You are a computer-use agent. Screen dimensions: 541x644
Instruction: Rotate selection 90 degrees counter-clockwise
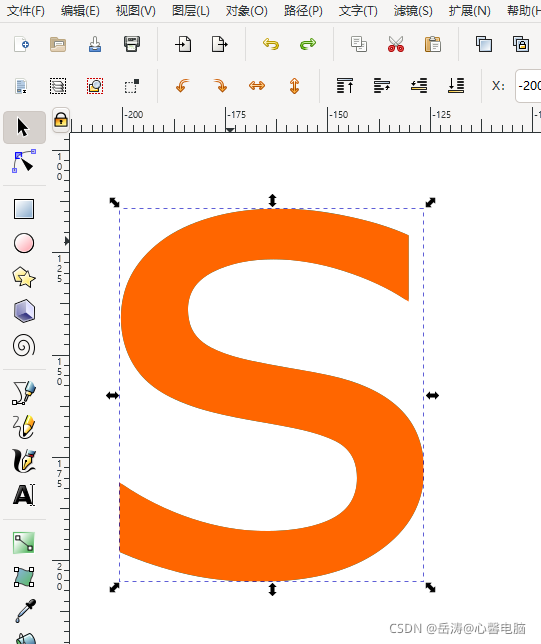183,86
